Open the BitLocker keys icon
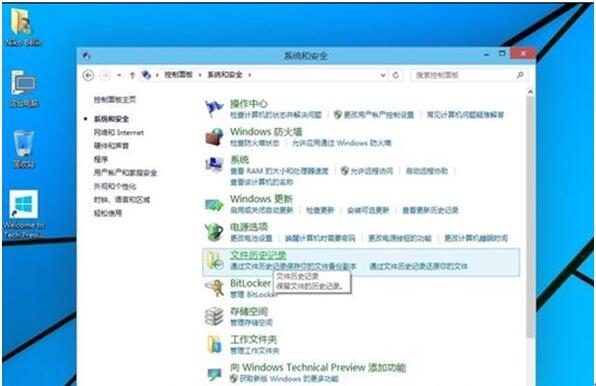Screen dimensions: 596x386 (x=214, y=288)
